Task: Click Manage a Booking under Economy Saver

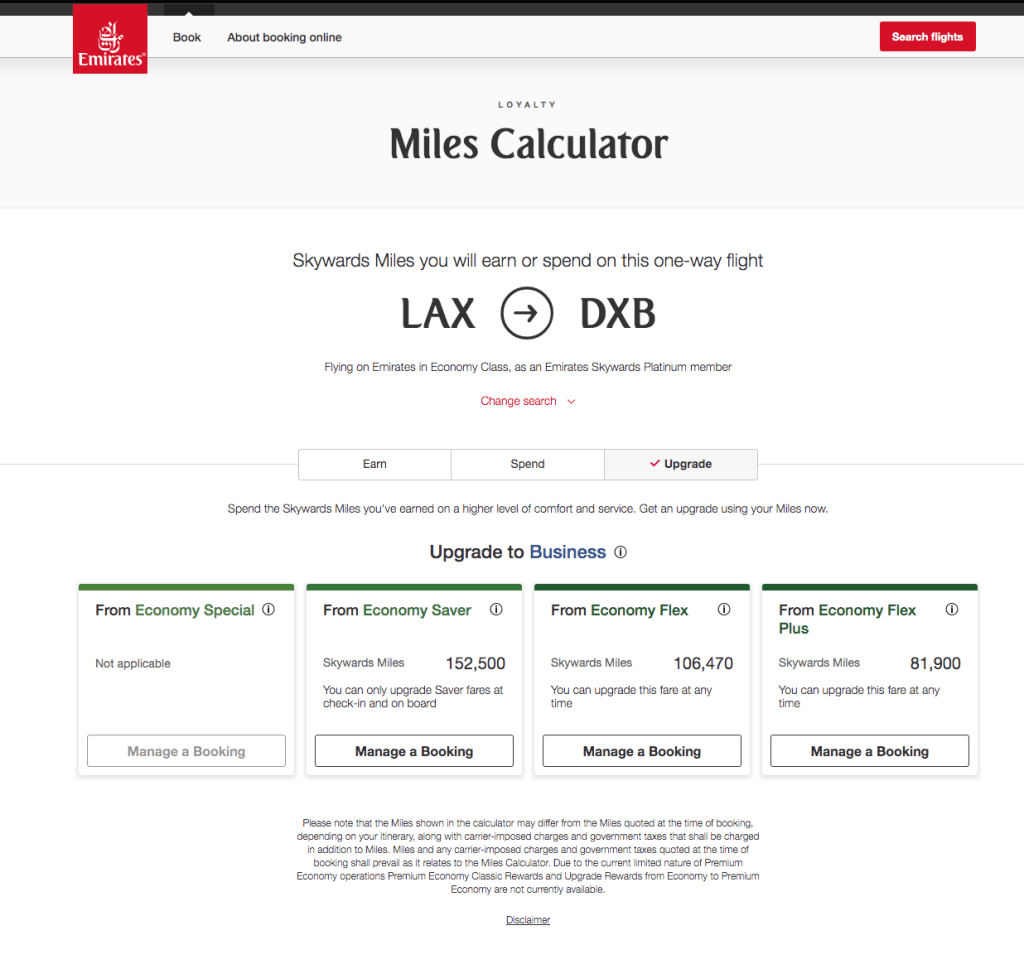Action: coord(414,751)
